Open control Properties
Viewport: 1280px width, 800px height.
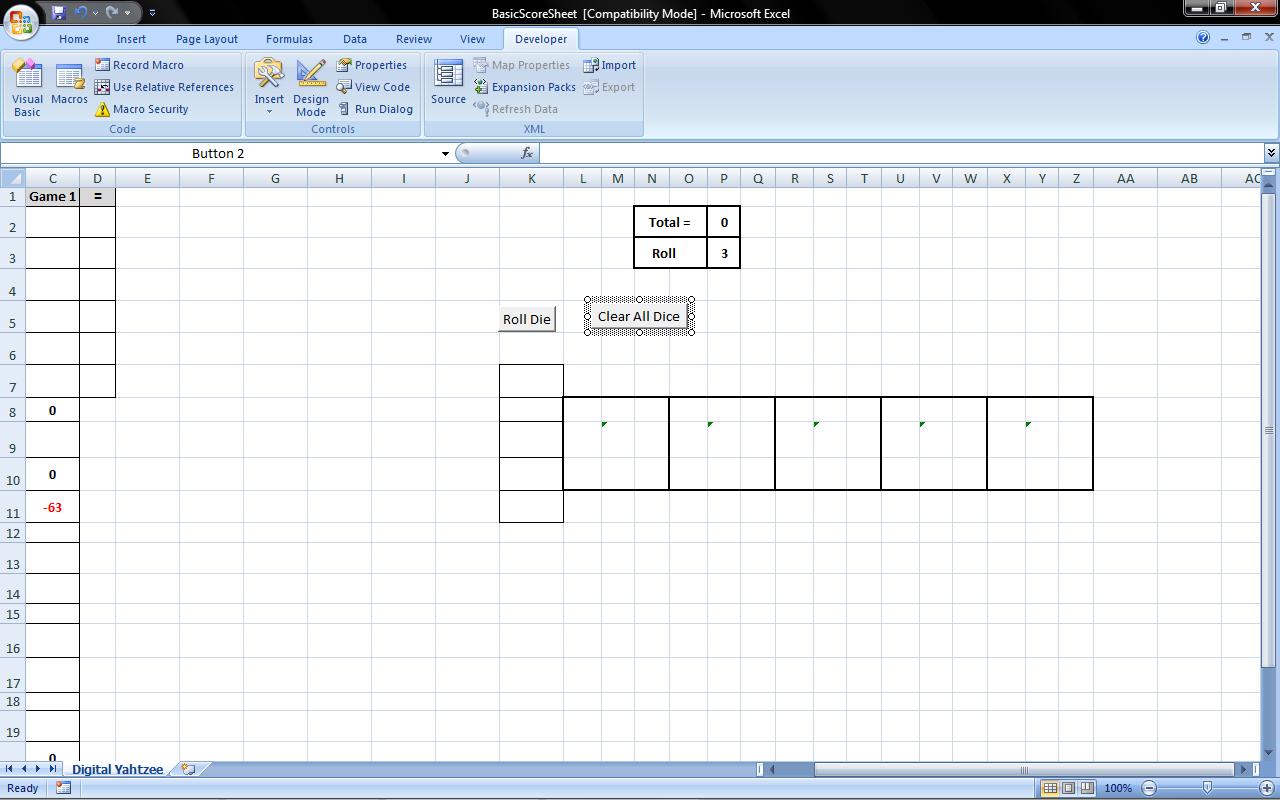[372, 65]
